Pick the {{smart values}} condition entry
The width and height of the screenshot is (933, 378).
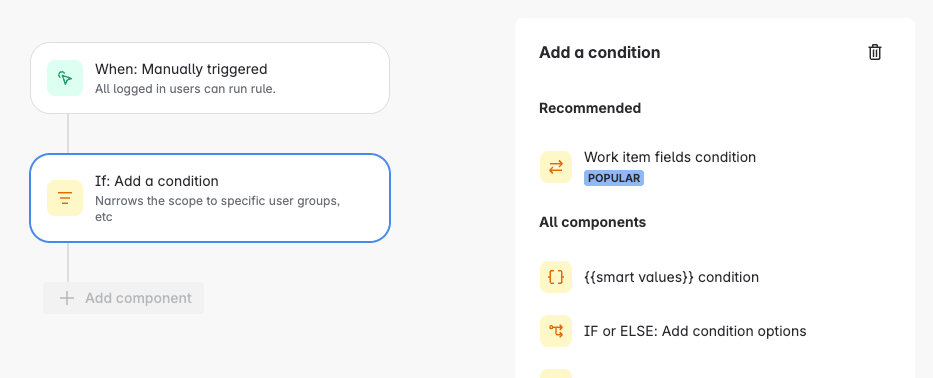tap(671, 277)
